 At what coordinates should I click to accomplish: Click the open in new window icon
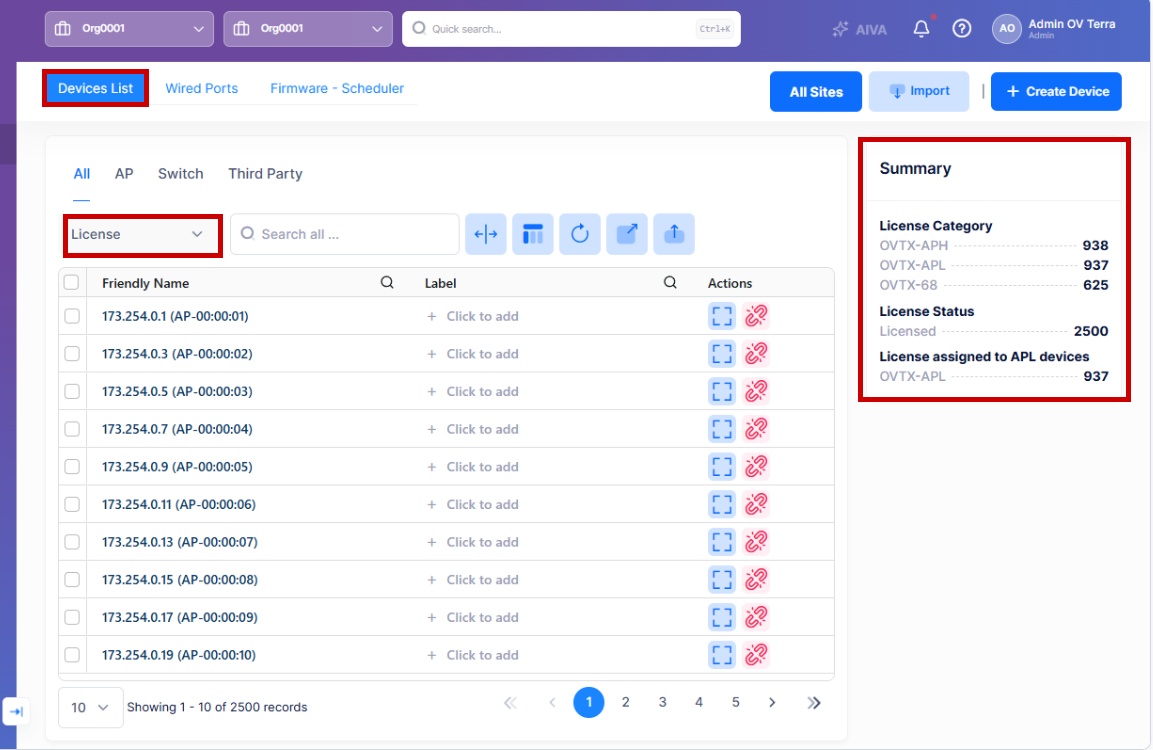click(x=627, y=234)
